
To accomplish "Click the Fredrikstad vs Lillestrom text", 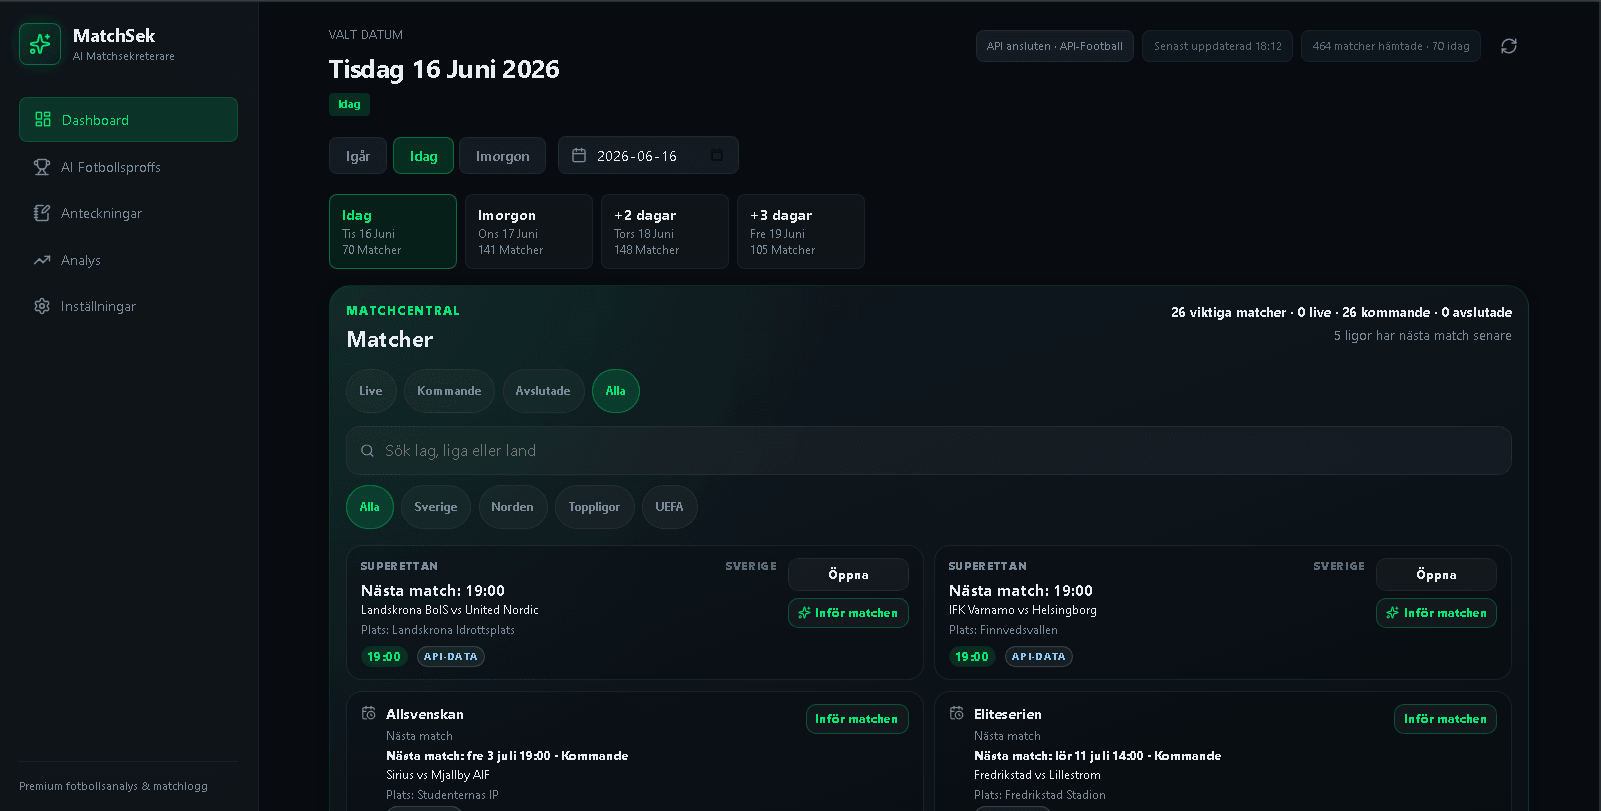I will click(1037, 775).
